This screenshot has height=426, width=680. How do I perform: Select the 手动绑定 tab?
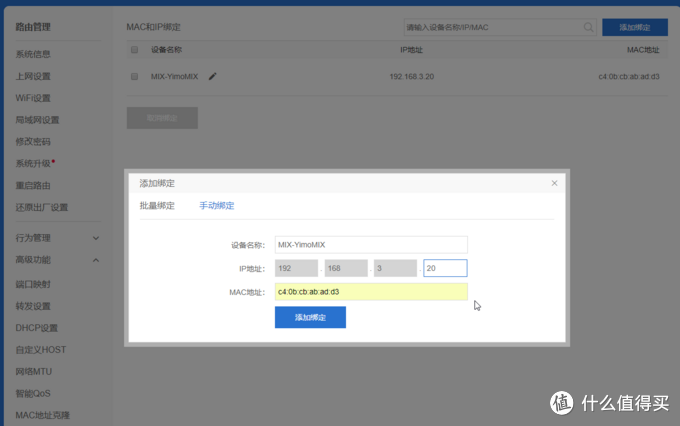[x=216, y=206]
